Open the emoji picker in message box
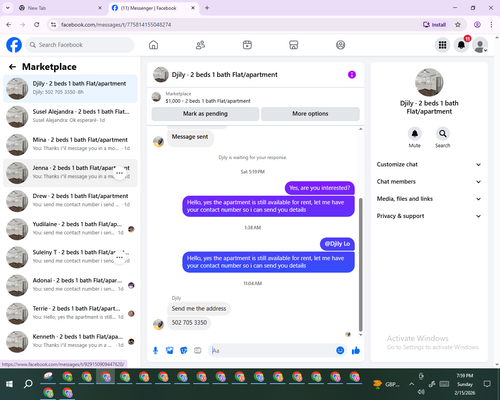The width and height of the screenshot is (500, 400). click(x=340, y=350)
